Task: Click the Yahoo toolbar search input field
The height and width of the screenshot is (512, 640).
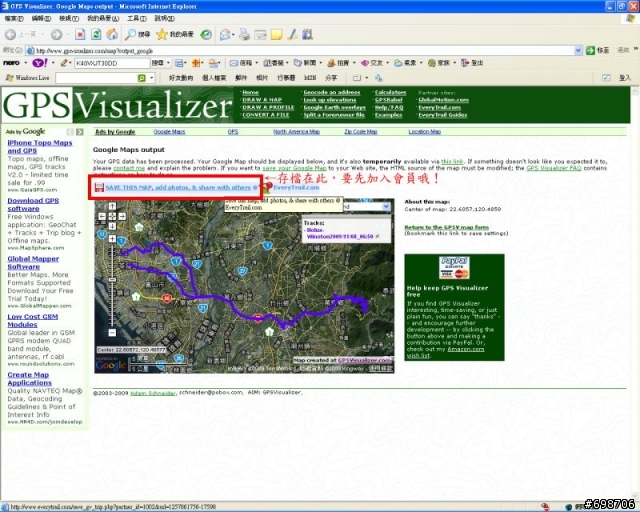Action: 112,63
